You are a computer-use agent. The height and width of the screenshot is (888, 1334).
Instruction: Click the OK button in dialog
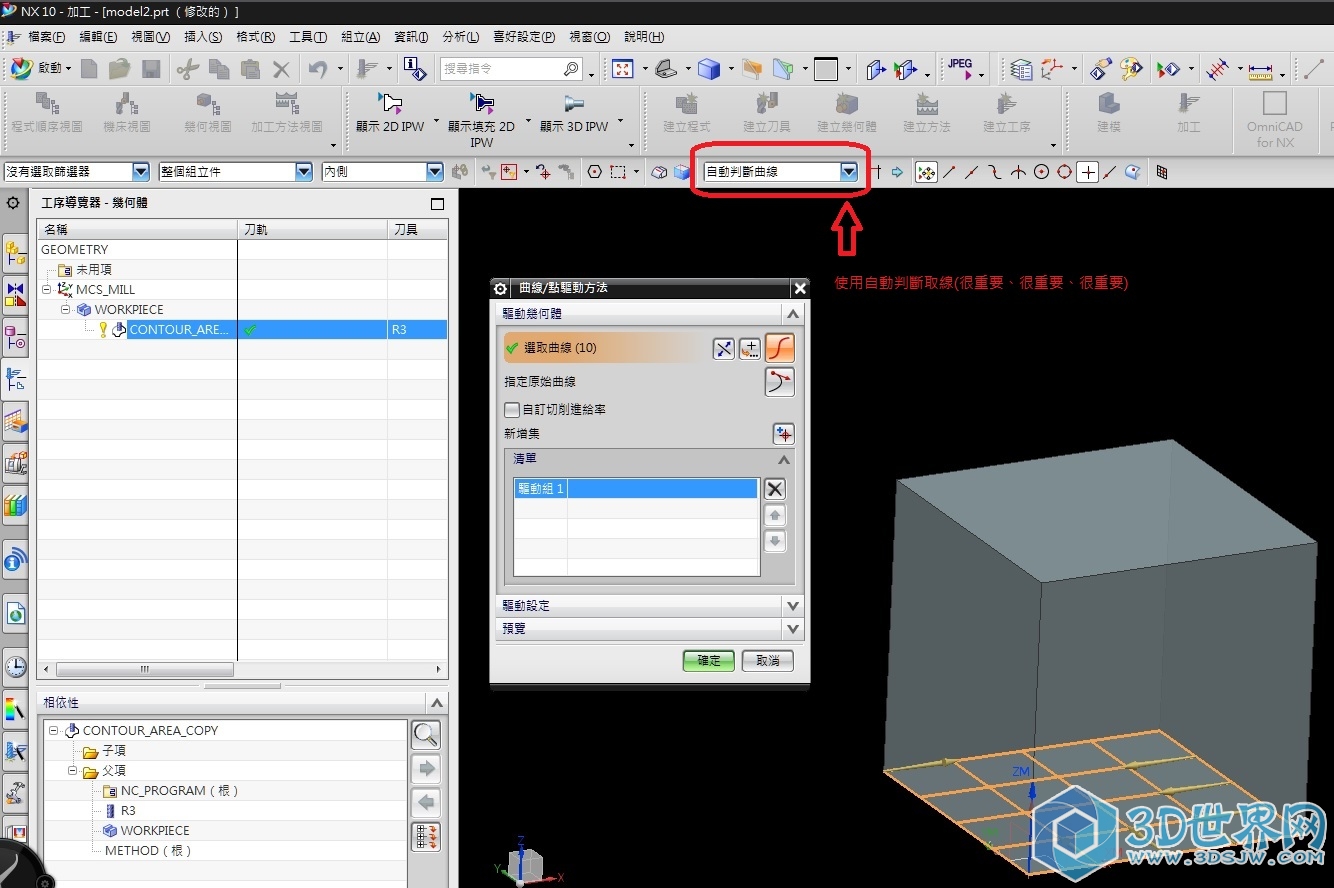pos(709,661)
